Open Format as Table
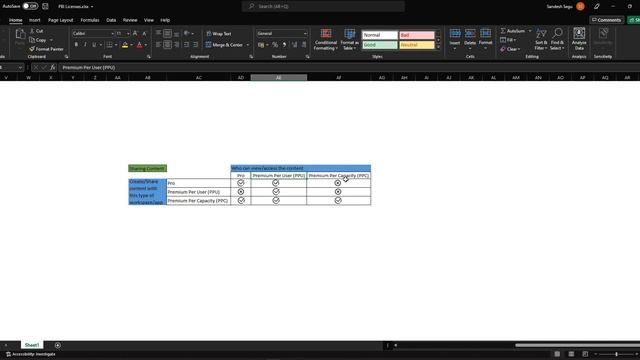Image resolution: width=640 pixels, height=360 pixels. tap(349, 40)
